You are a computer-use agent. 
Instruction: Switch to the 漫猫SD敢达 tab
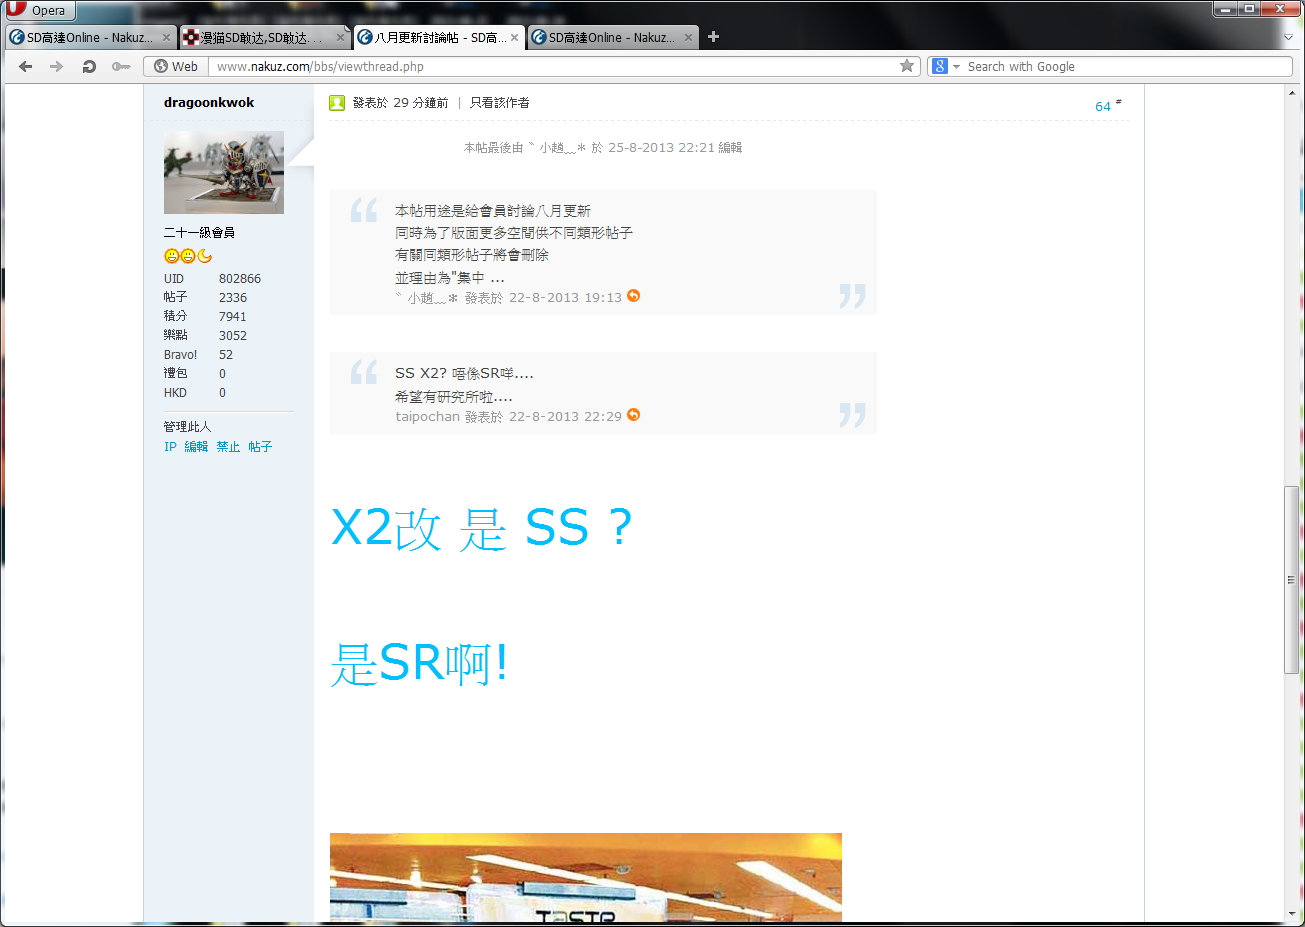click(x=260, y=38)
